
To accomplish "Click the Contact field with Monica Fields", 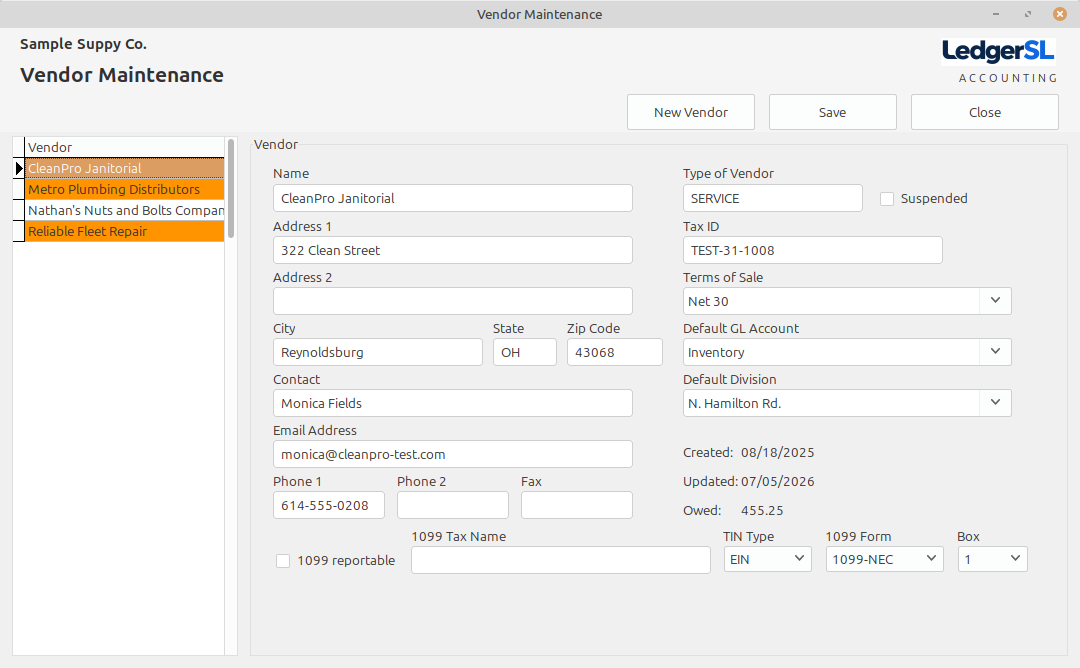I will [x=453, y=403].
